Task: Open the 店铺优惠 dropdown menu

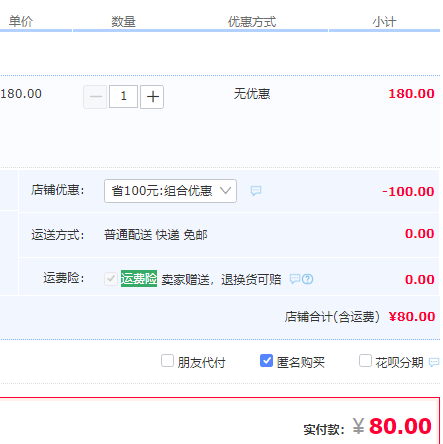Action: point(170,191)
